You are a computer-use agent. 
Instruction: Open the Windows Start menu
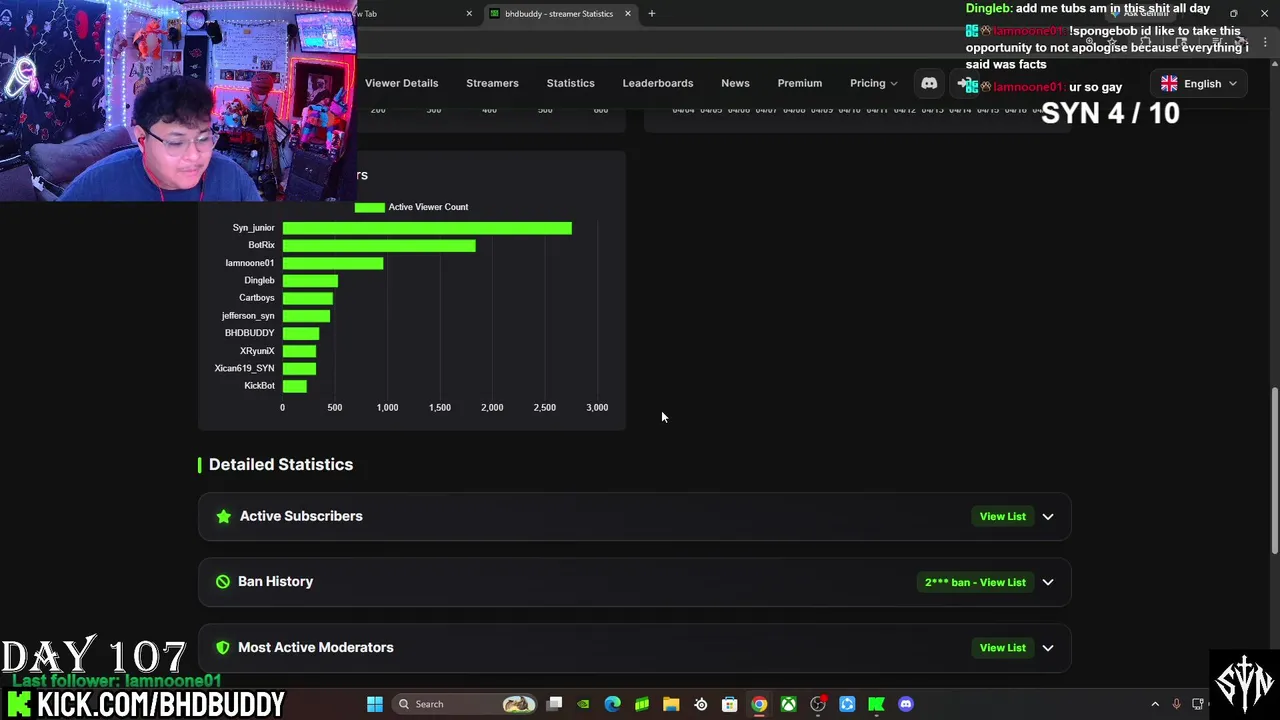[x=375, y=704]
